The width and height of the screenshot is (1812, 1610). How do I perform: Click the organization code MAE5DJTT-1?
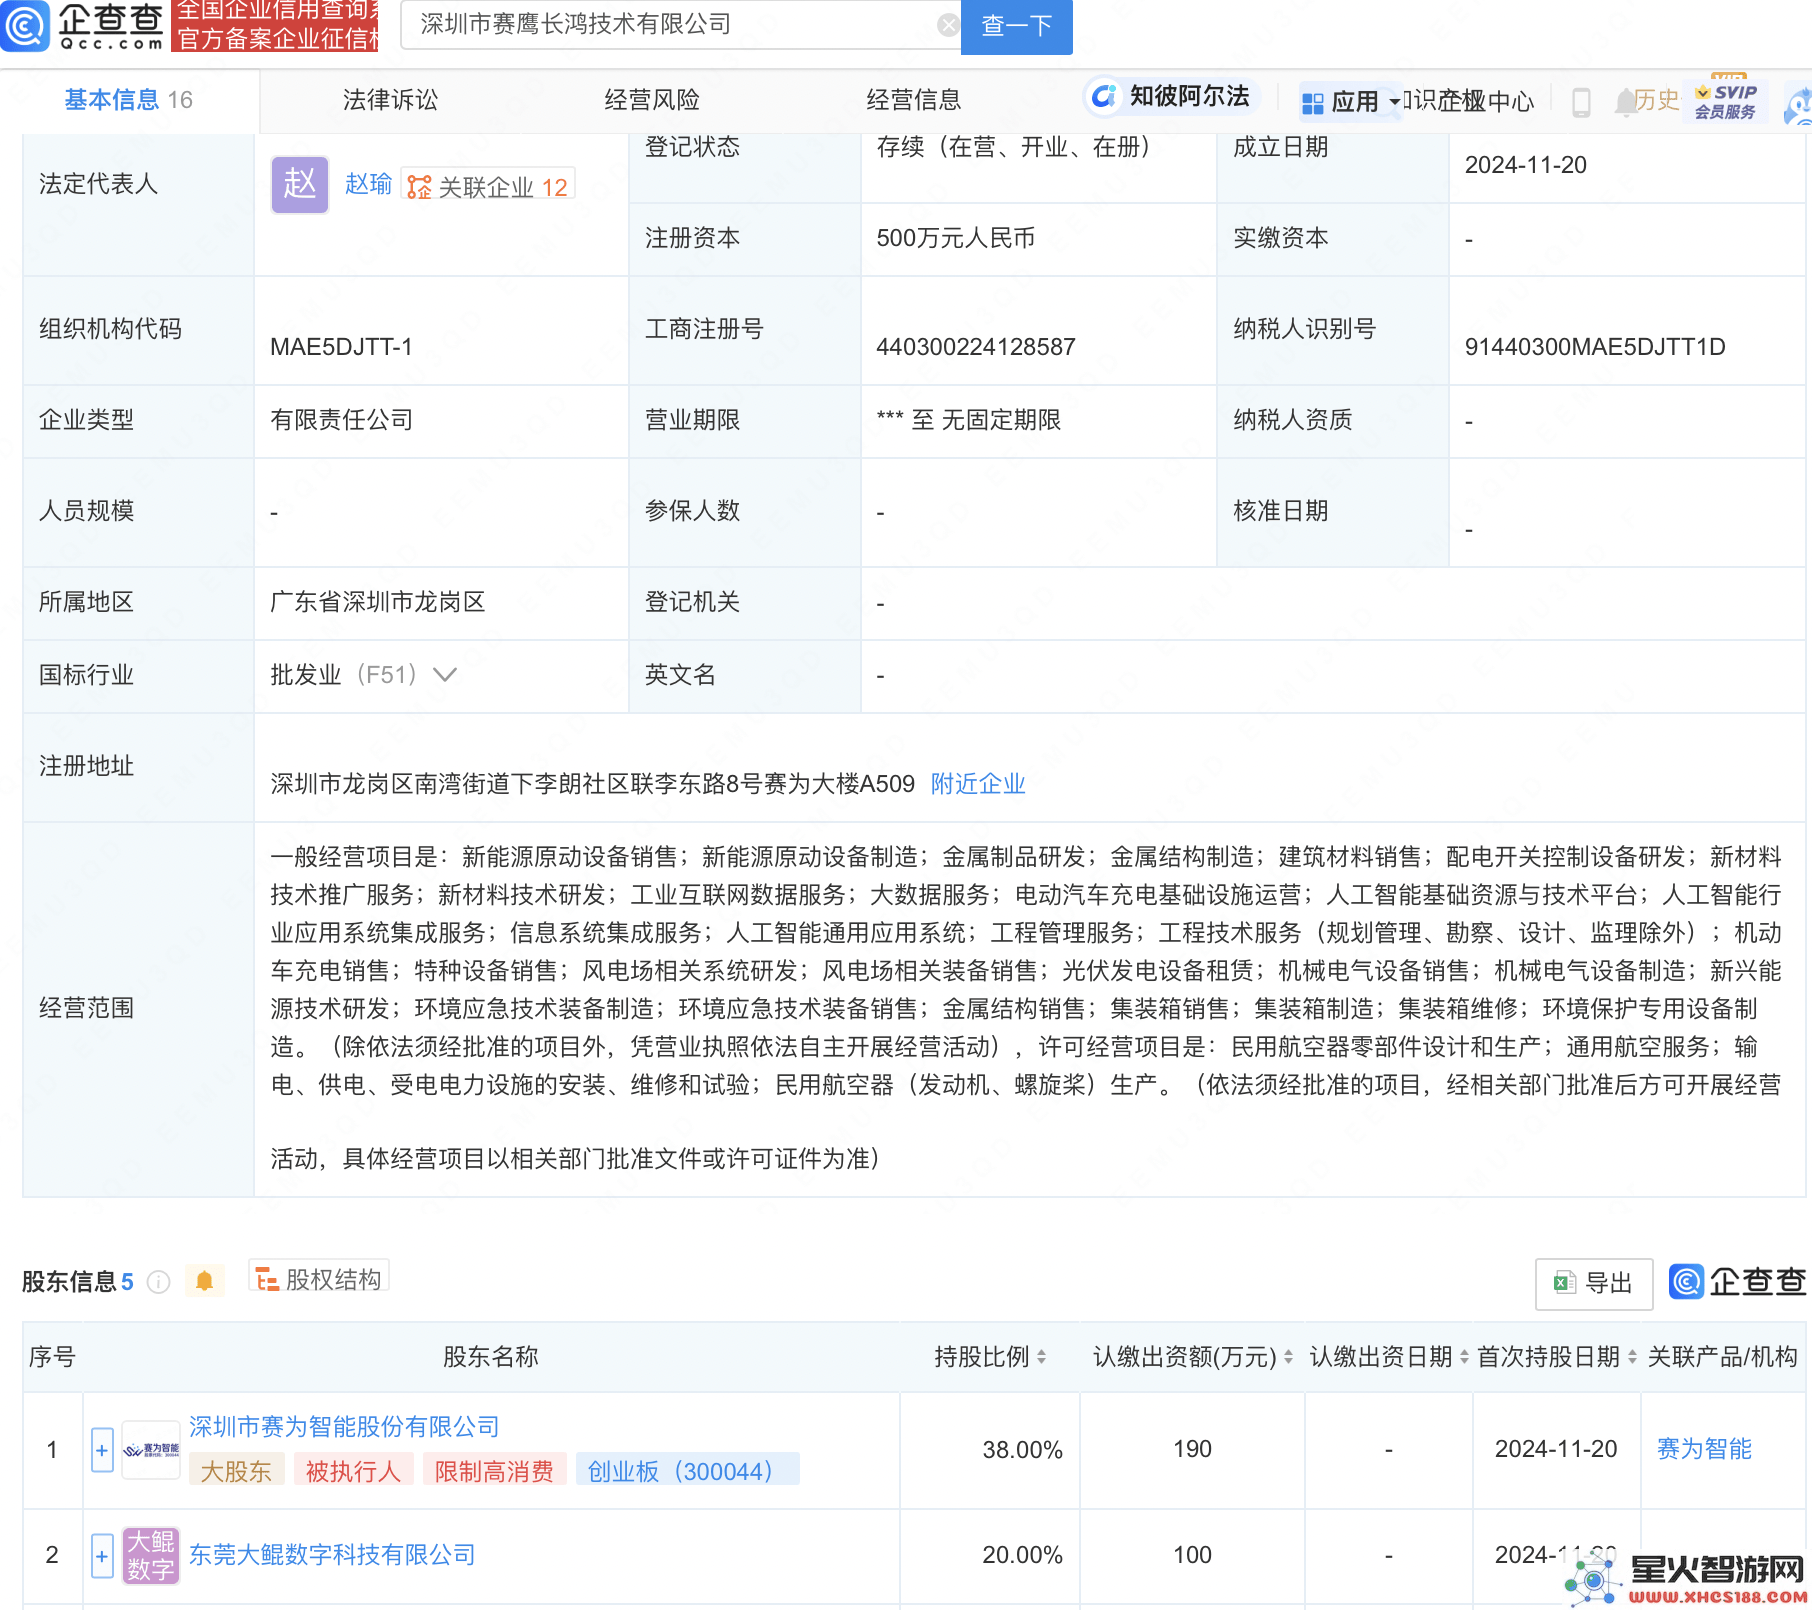point(341,347)
